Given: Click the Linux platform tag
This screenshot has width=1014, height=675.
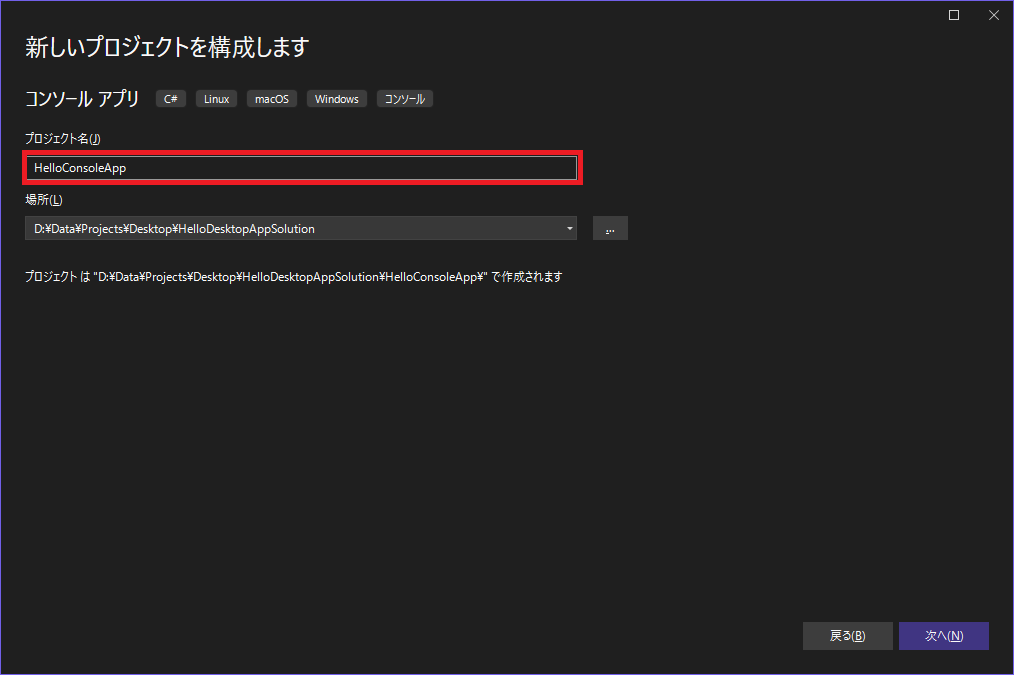Looking at the screenshot, I should [x=216, y=99].
